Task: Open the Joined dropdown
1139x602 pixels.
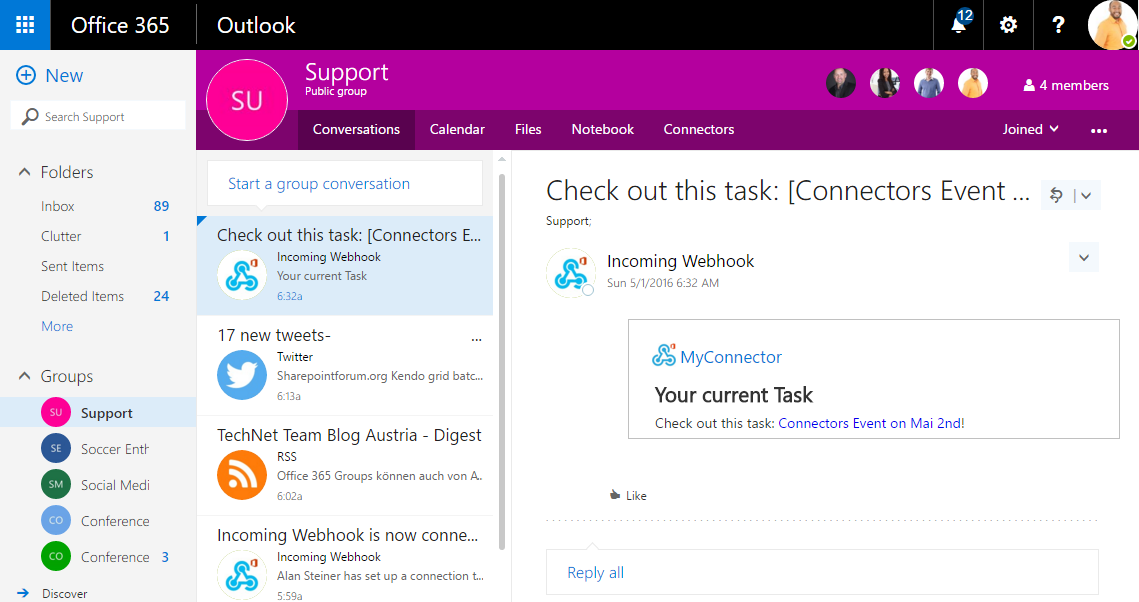Action: pos(1030,129)
